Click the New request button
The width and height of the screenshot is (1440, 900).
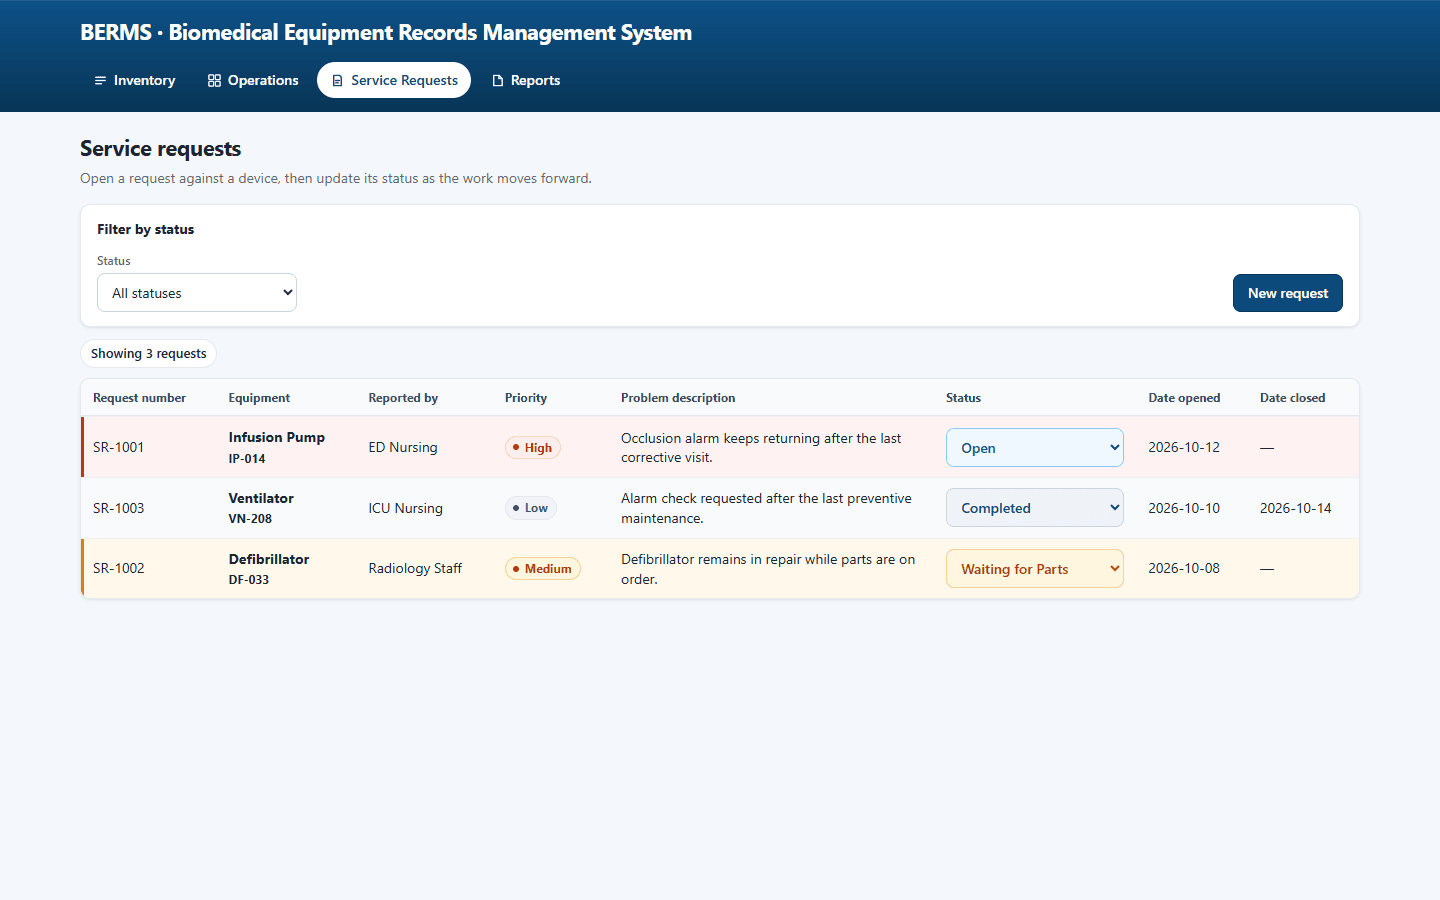[1288, 293]
